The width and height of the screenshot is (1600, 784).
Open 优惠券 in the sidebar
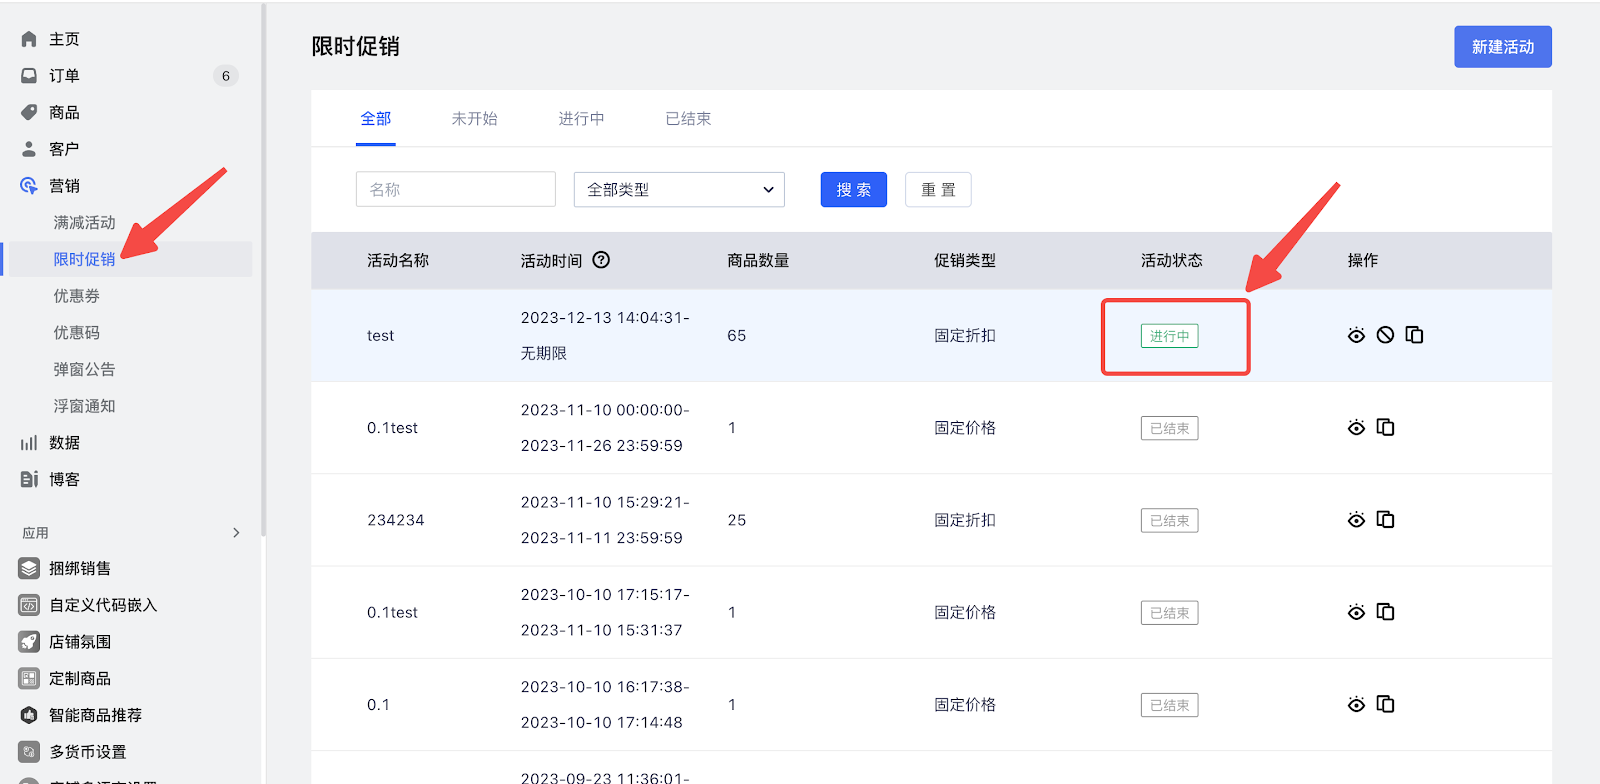click(76, 296)
